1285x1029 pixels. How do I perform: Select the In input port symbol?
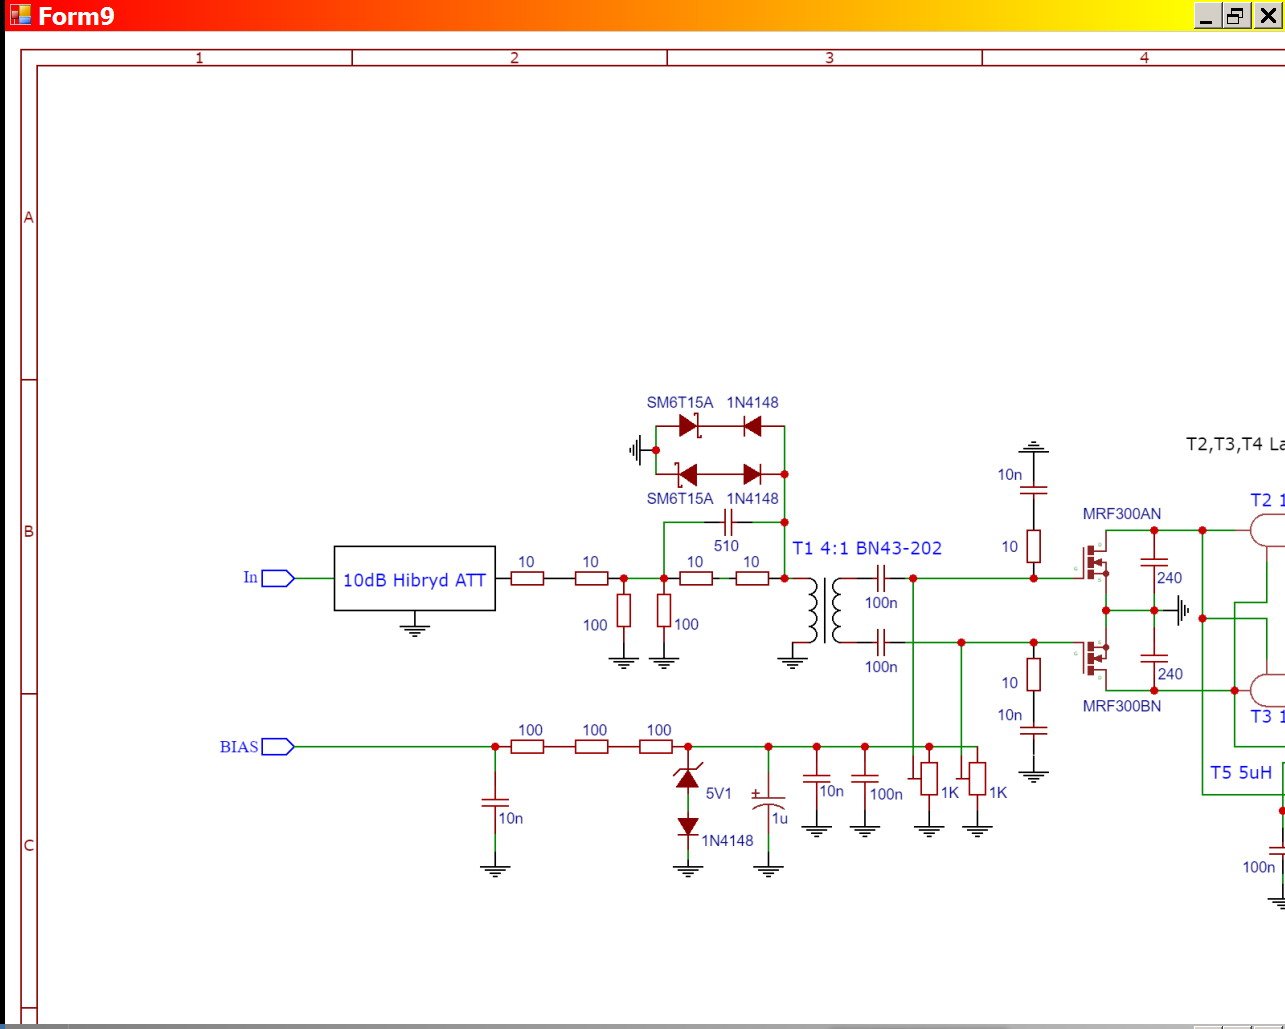pos(278,578)
